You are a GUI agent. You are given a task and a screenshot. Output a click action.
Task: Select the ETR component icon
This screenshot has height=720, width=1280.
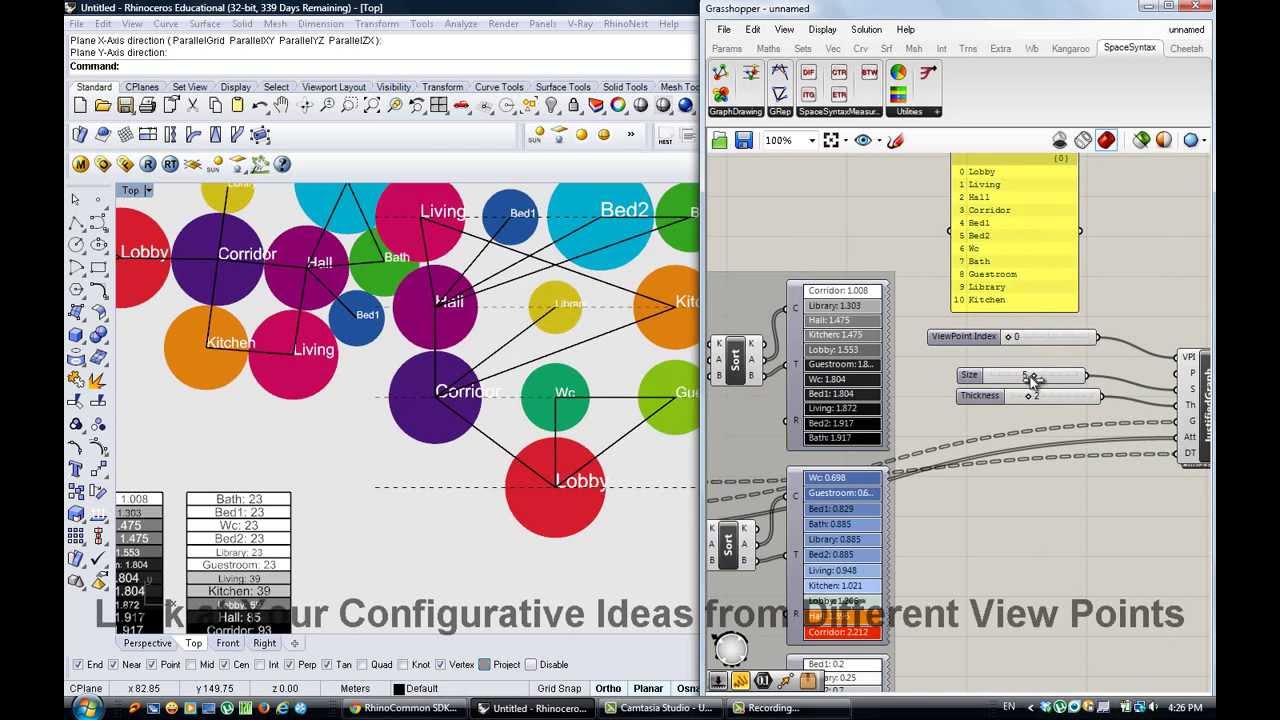point(839,95)
